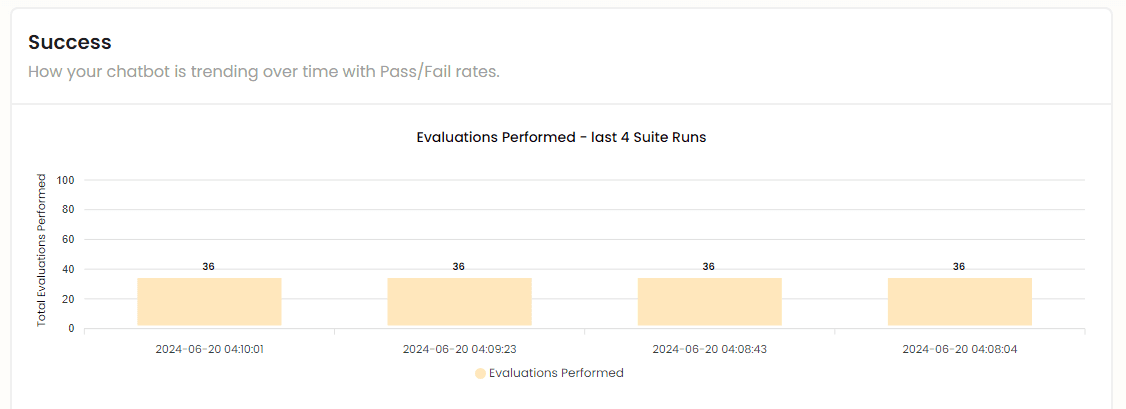Select the bar for 2024-06-20 04:08:43
Screen dimensions: 1126x409
[x=709, y=301]
